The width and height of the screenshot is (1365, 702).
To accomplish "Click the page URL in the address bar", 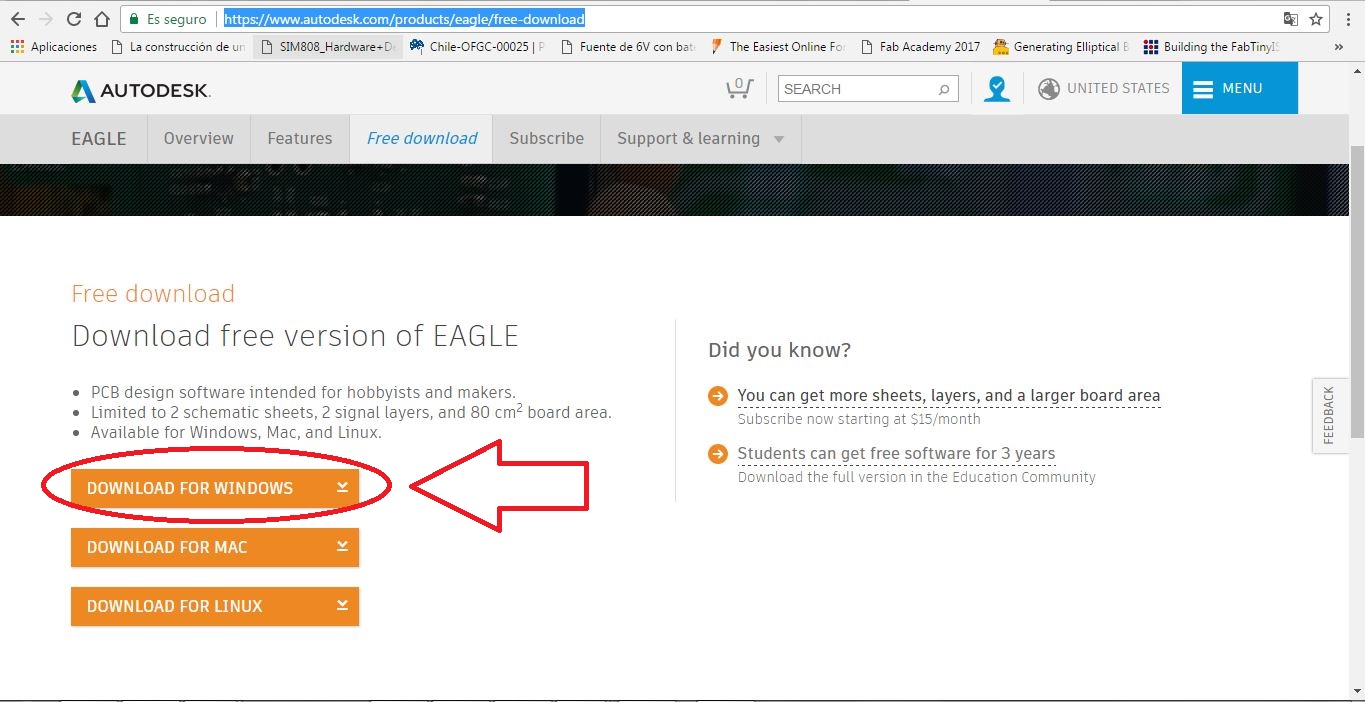I will point(404,19).
